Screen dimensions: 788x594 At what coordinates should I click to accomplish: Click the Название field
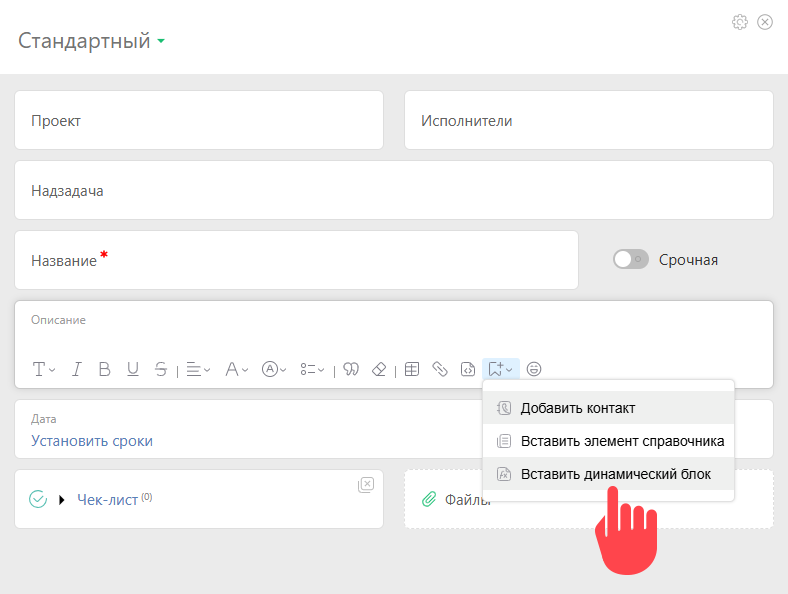coord(297,260)
